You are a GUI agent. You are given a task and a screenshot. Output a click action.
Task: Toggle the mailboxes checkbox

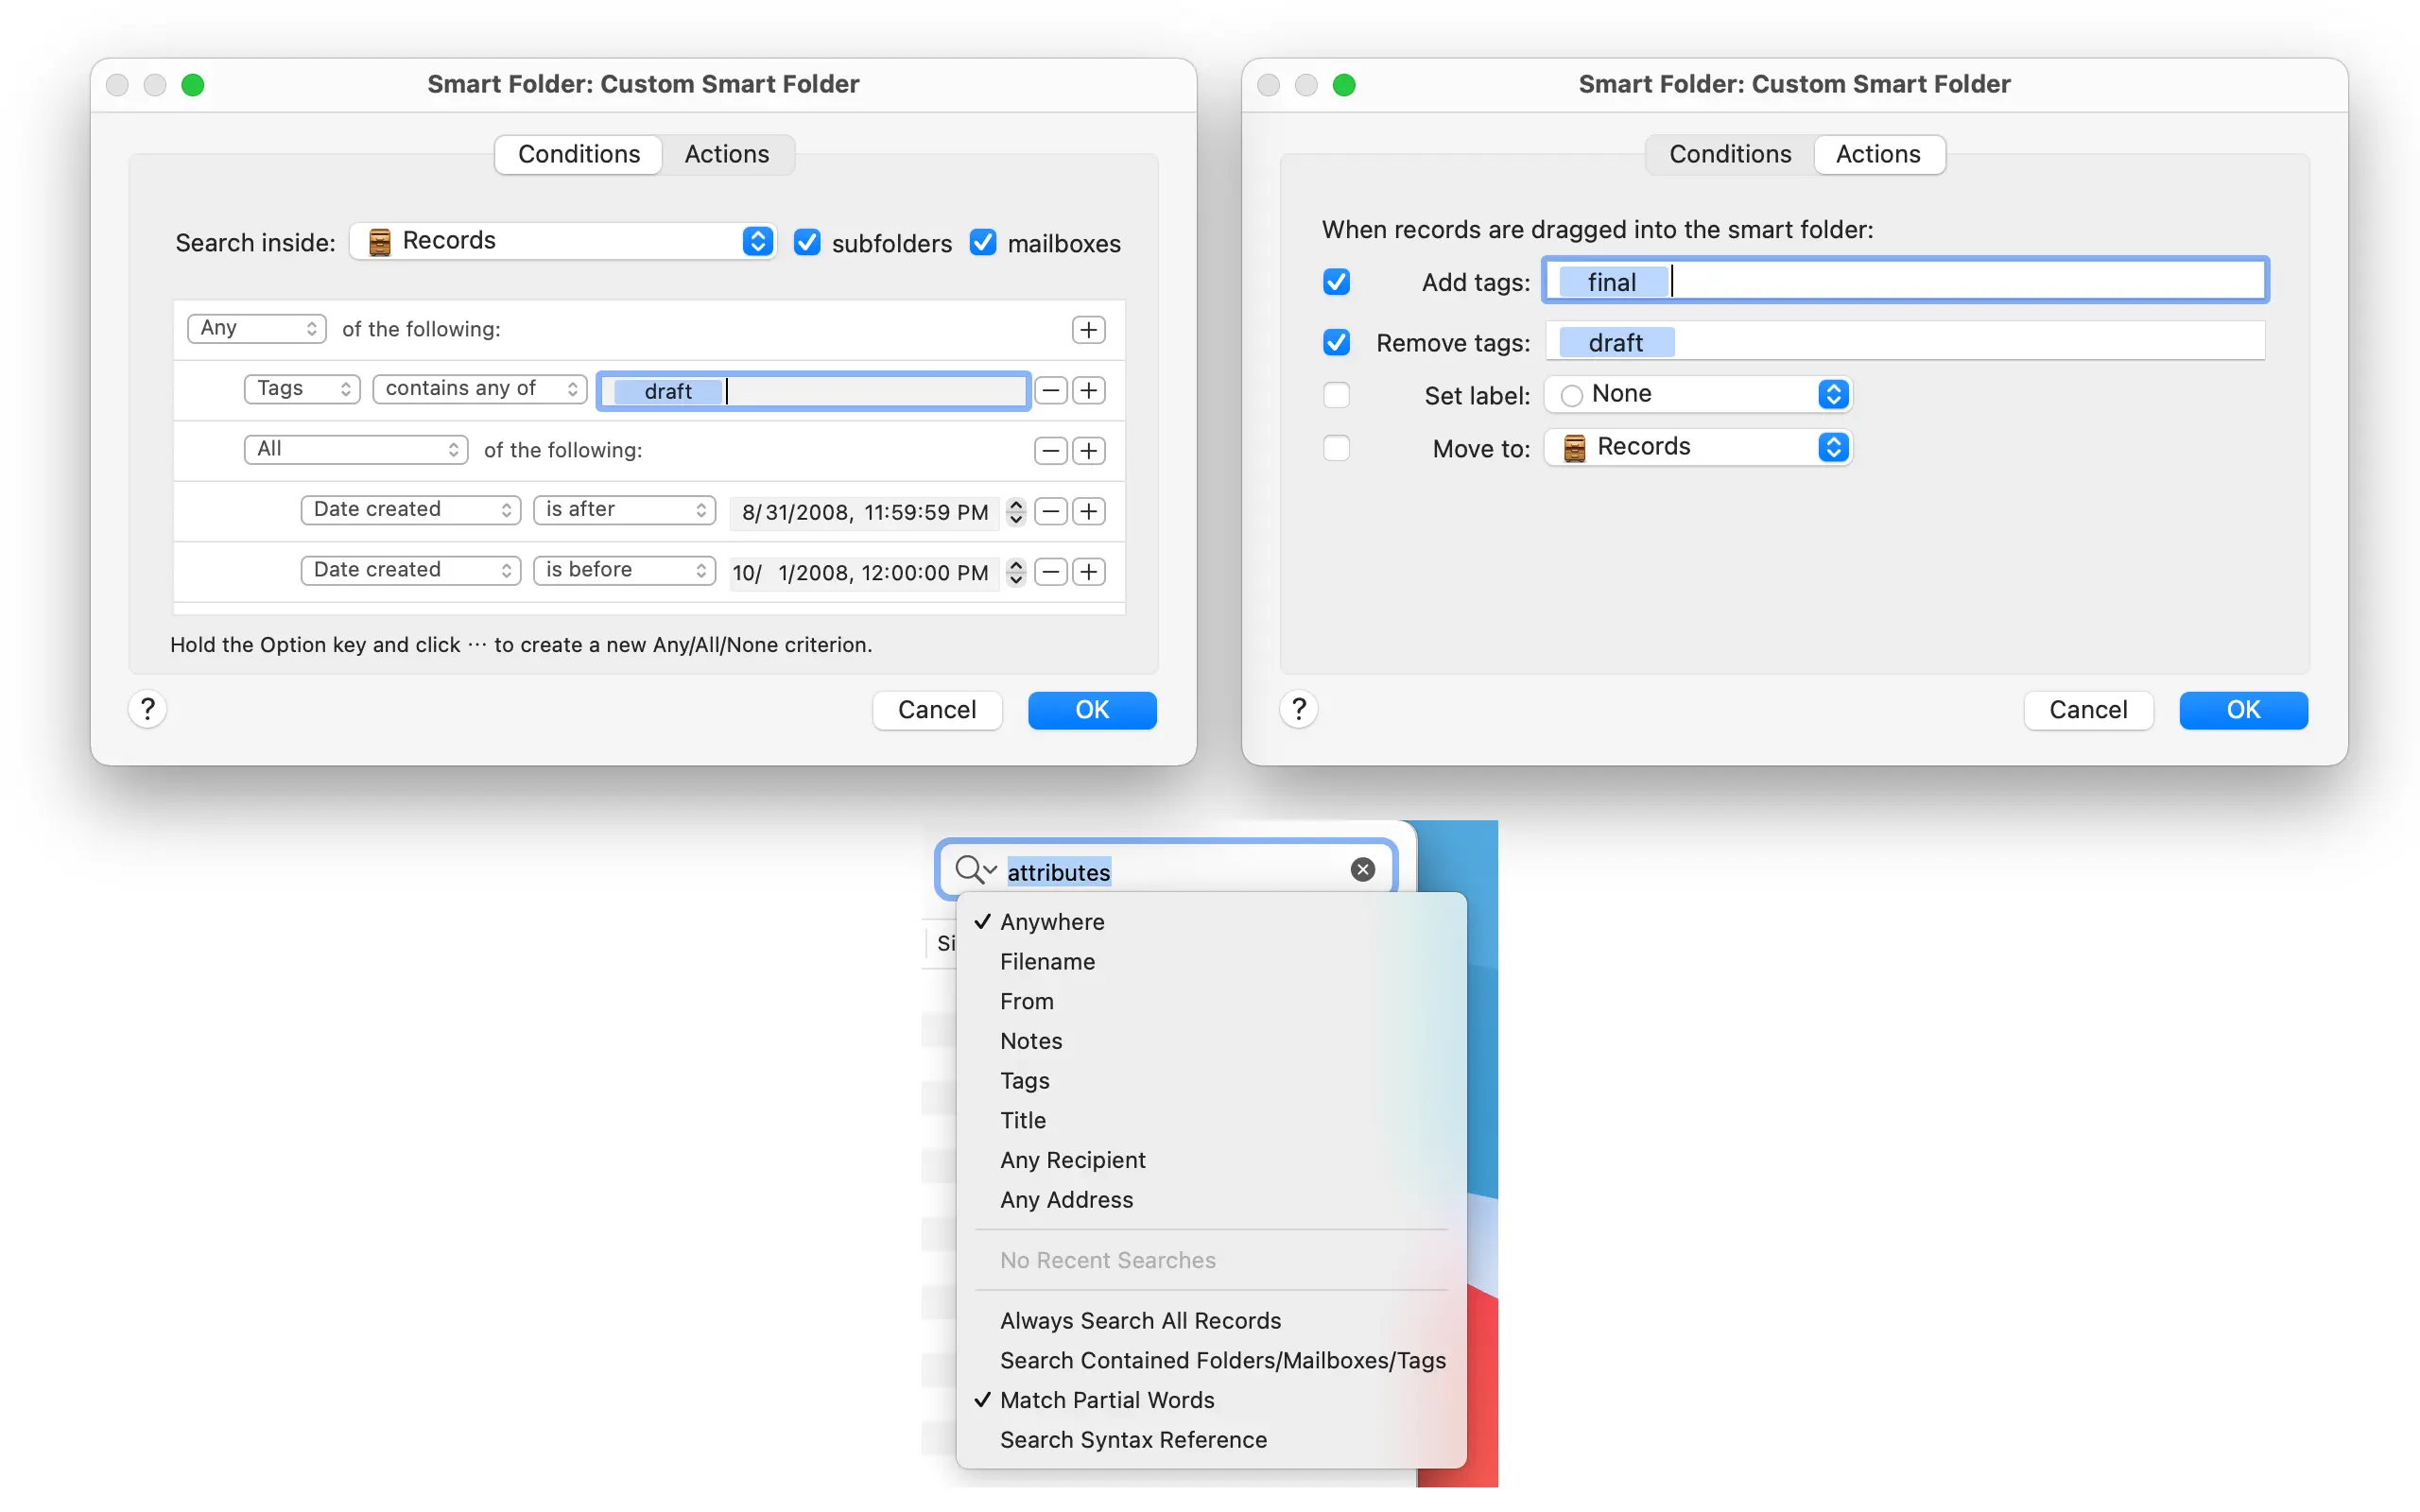(x=983, y=242)
